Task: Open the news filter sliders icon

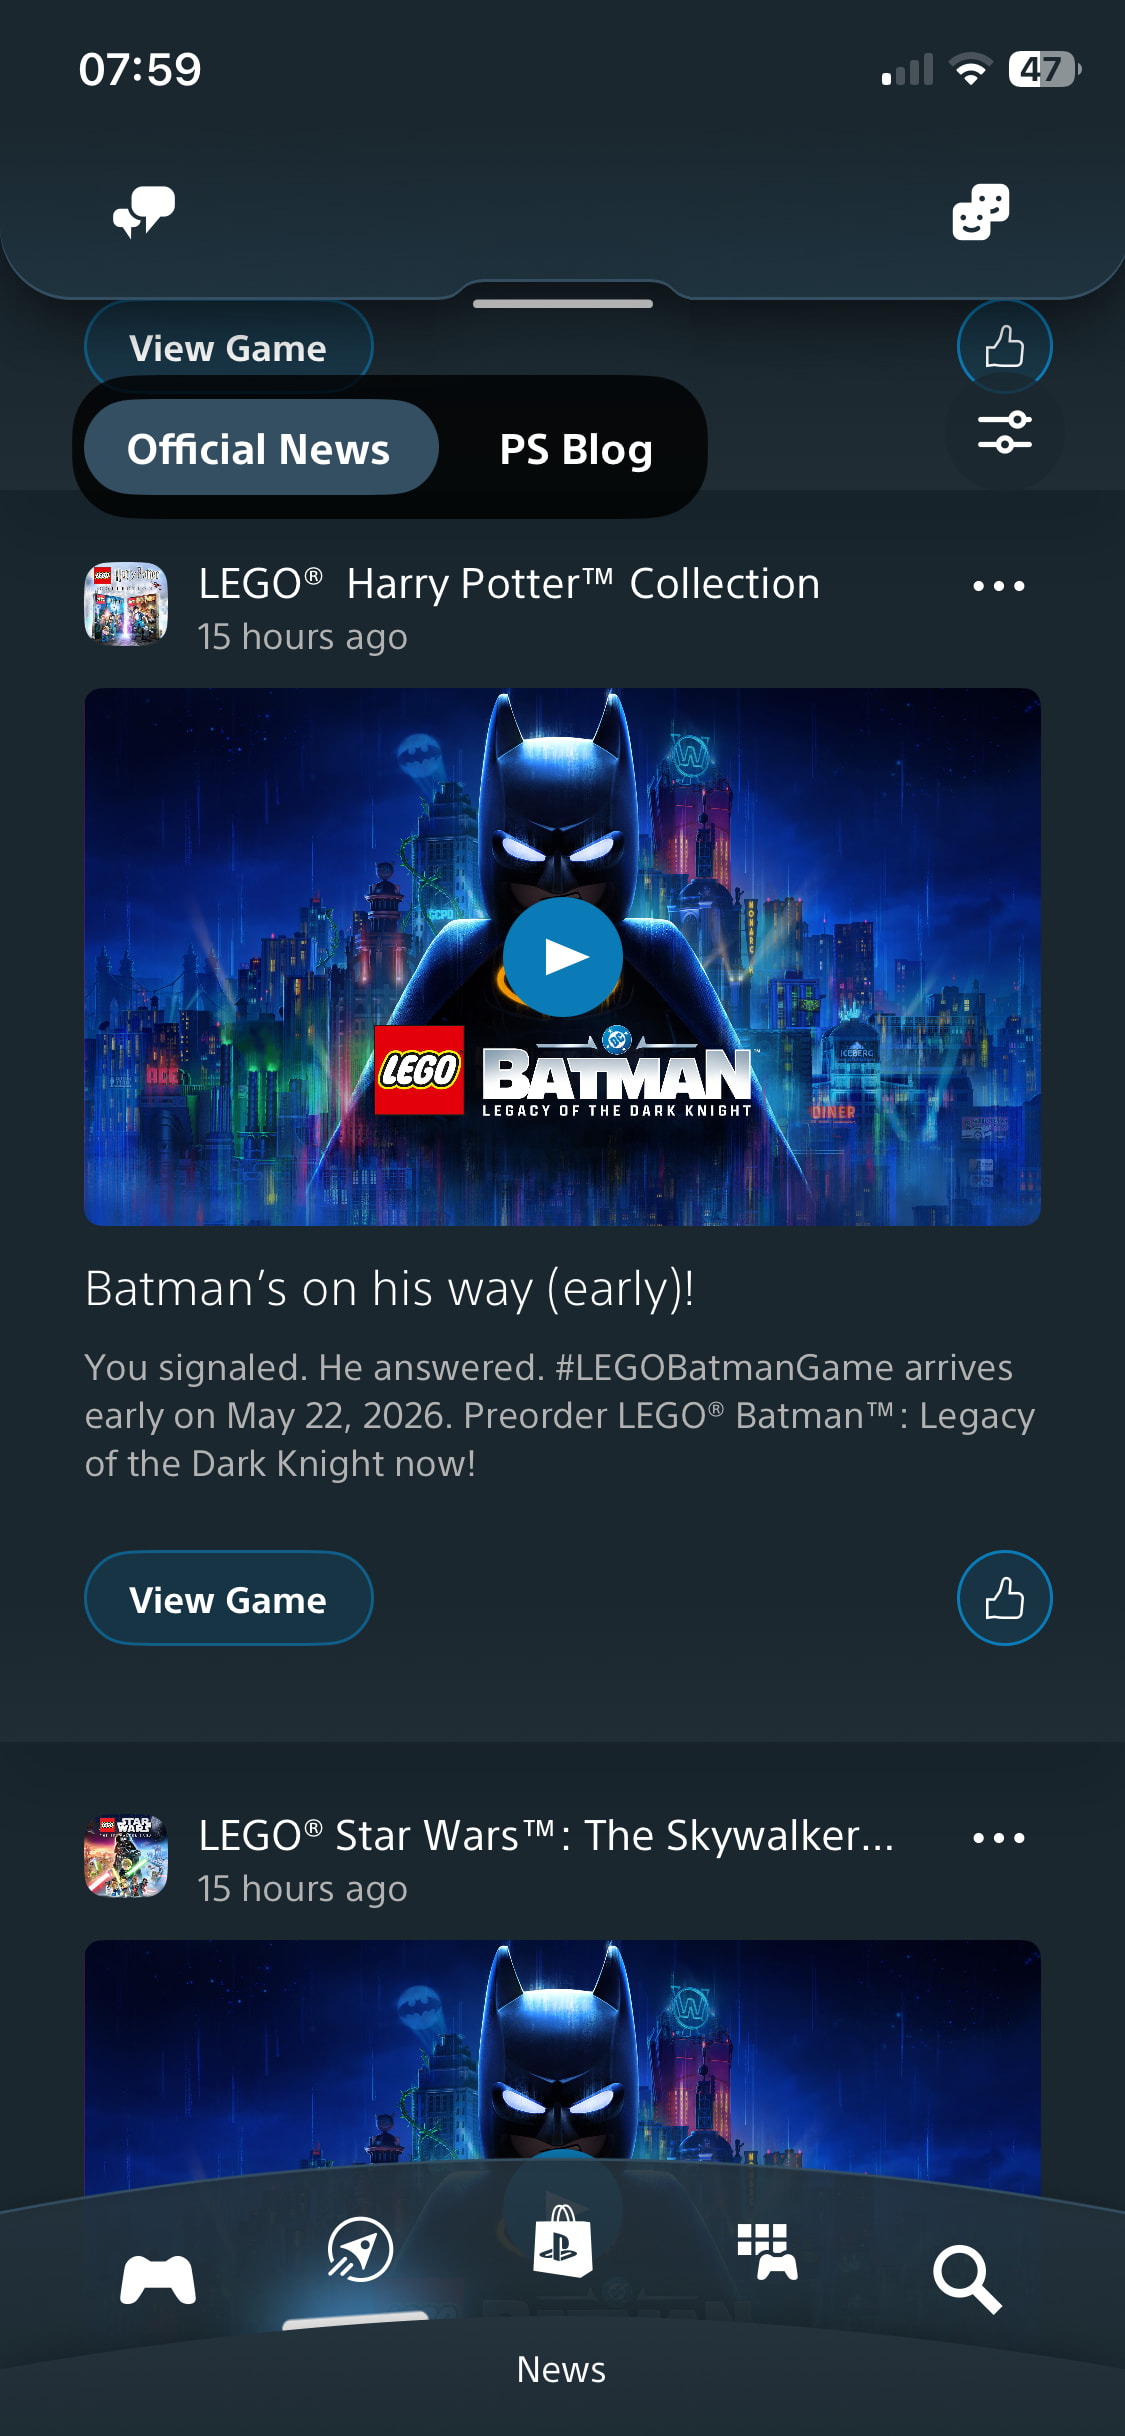Action: click(1004, 432)
